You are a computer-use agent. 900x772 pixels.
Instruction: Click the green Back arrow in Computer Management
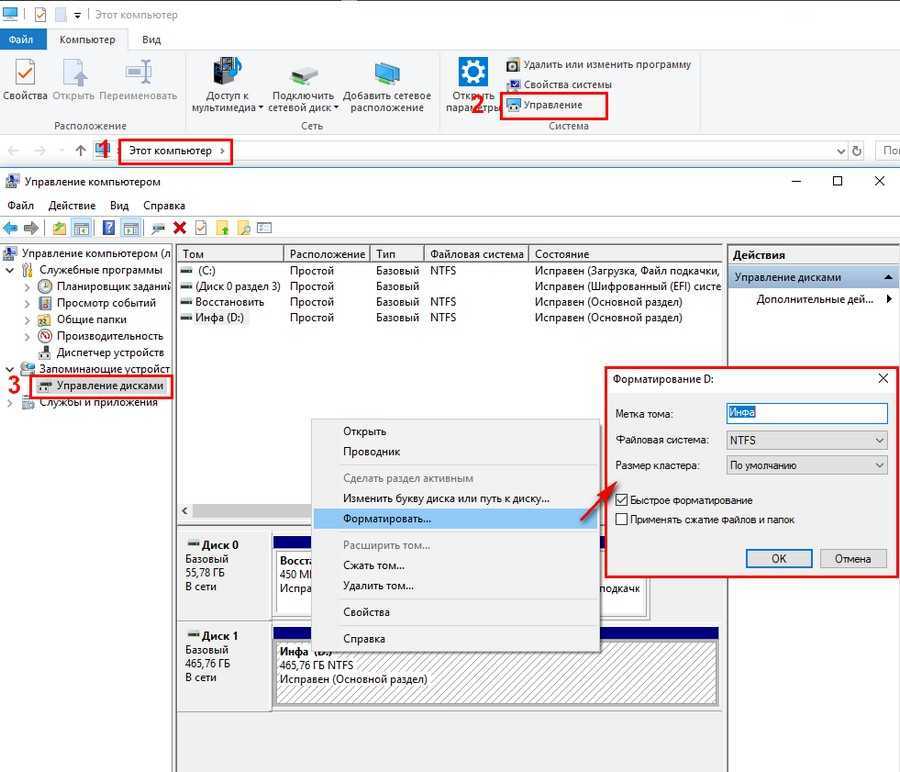tap(10, 228)
